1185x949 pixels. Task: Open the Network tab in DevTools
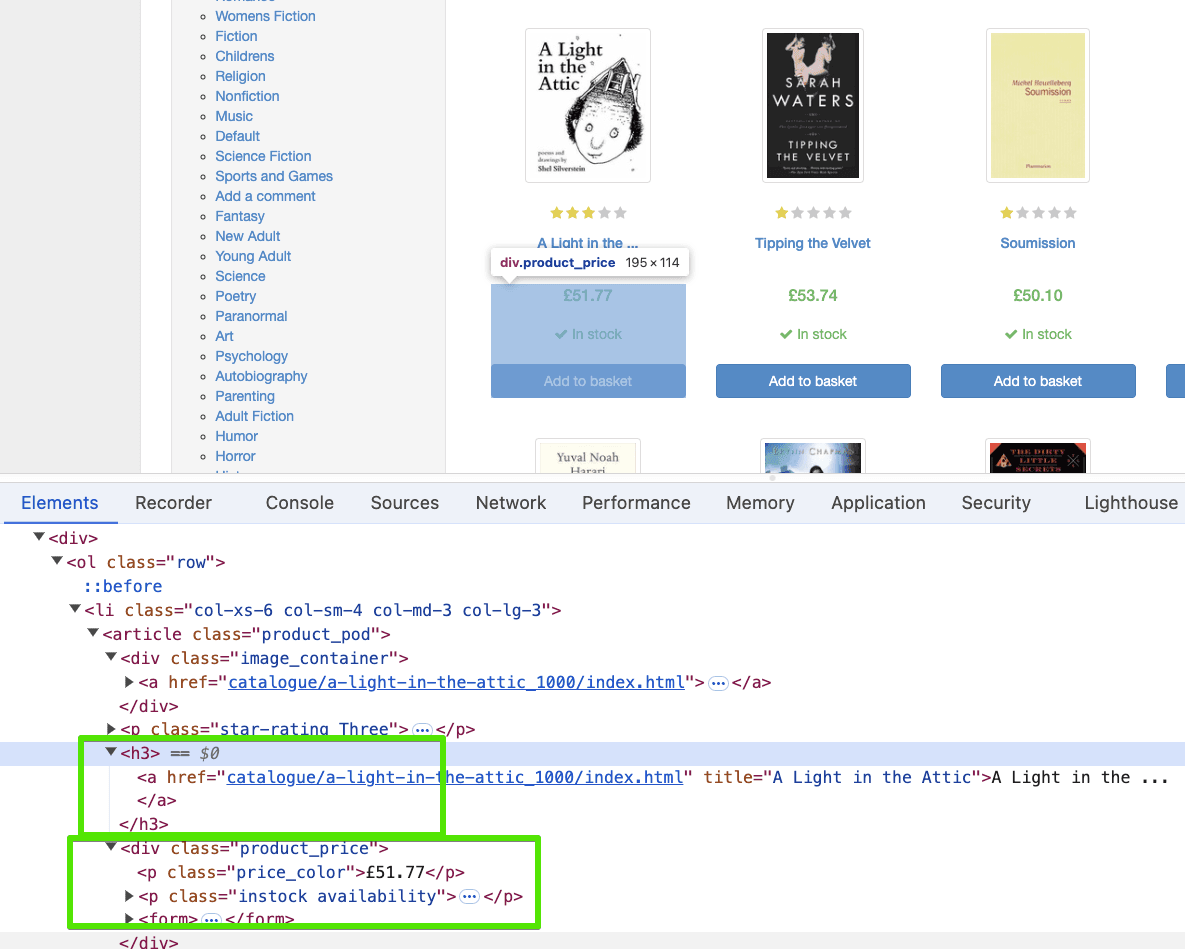click(x=511, y=503)
